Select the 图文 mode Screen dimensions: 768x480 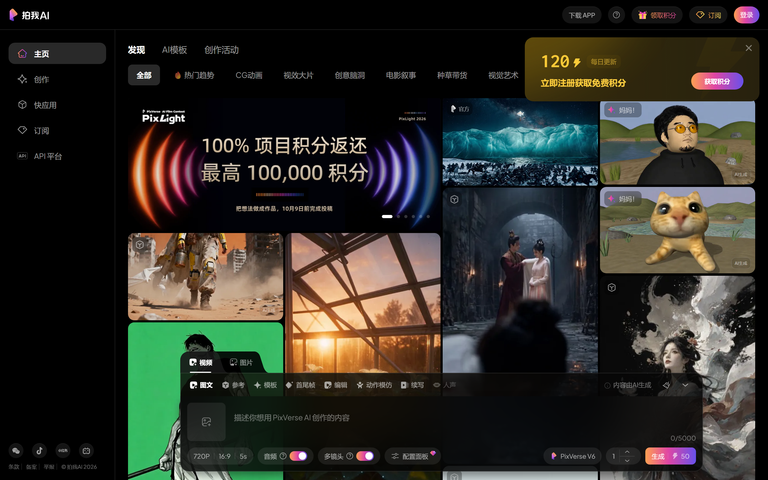click(x=201, y=385)
